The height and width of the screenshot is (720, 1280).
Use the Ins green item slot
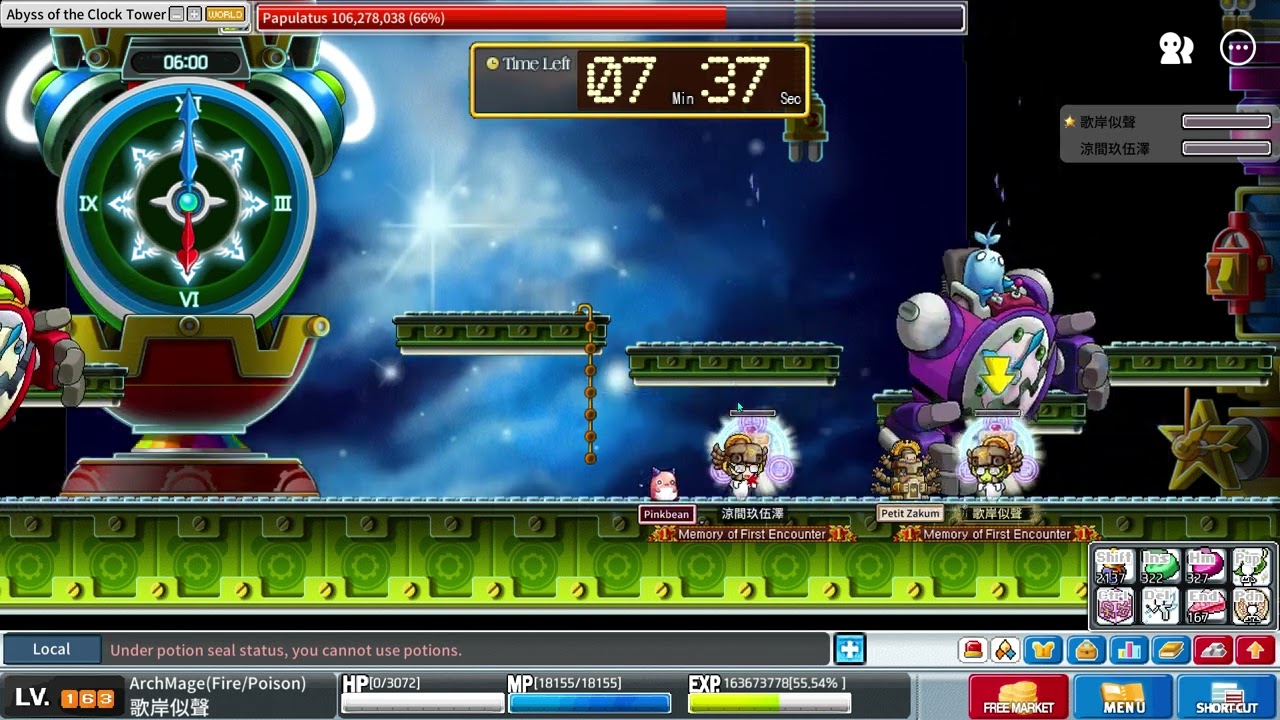[x=1160, y=566]
